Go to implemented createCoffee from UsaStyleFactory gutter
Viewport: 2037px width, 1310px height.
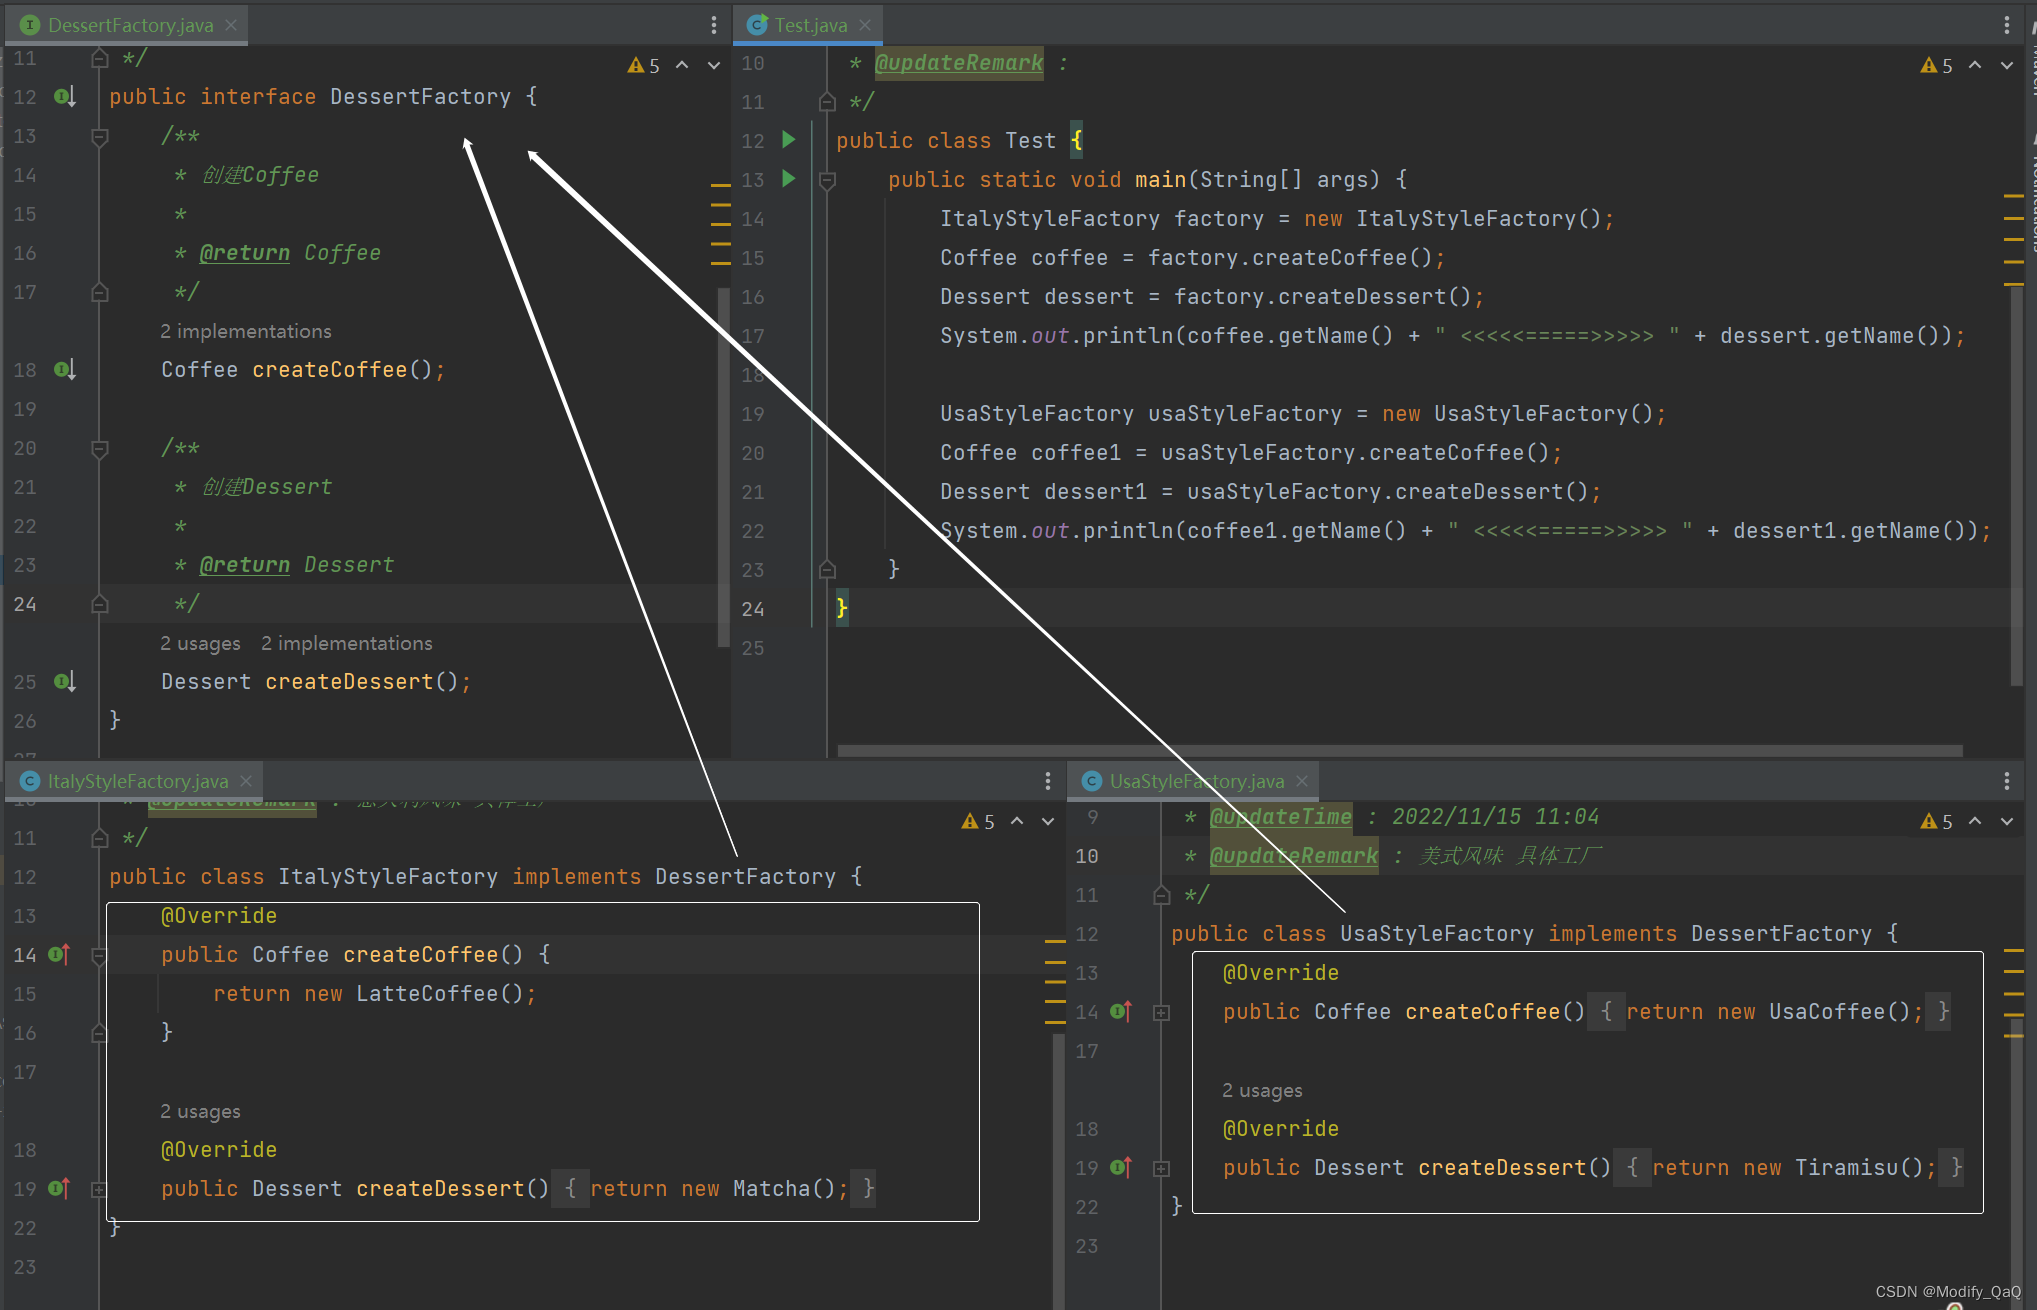coord(1121,1012)
